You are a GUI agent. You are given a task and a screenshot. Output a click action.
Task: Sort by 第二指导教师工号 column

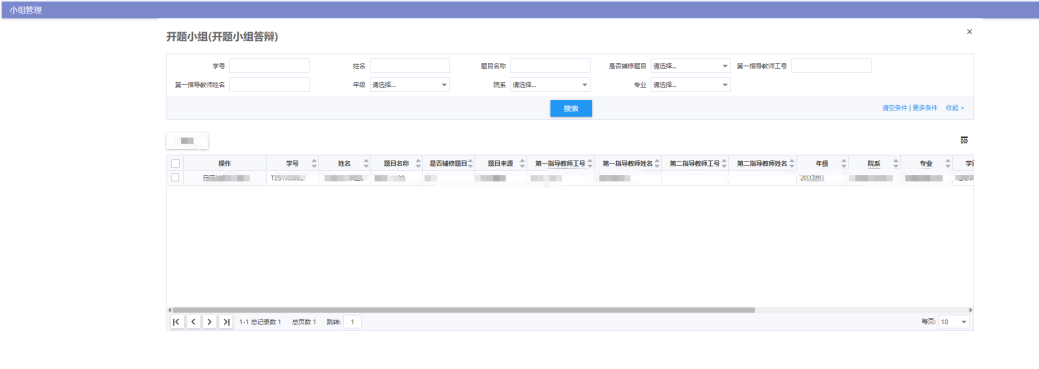coord(724,164)
